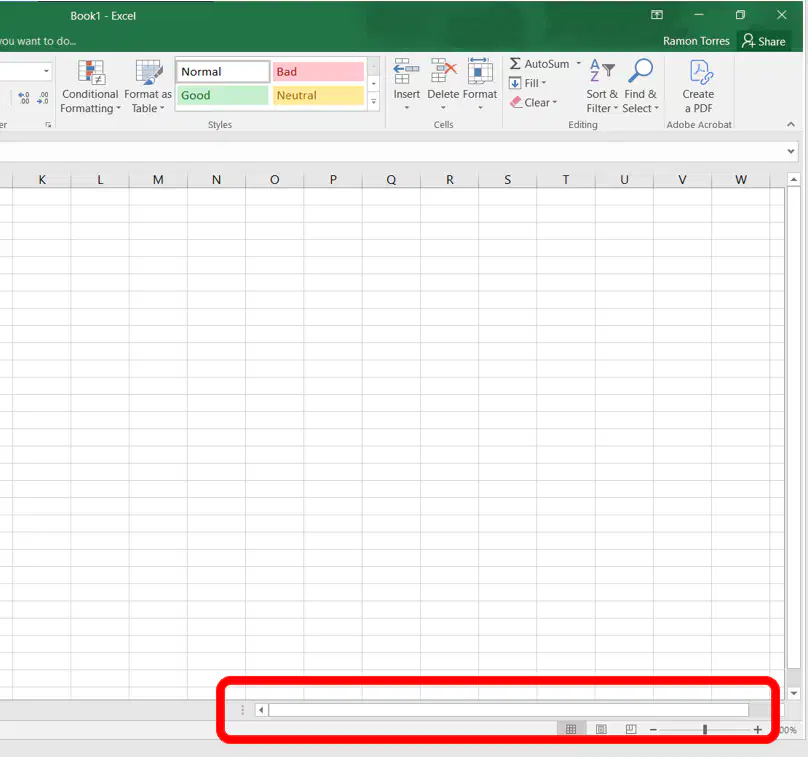Click Create a PDF icon
The height and width of the screenshot is (757, 808).
(699, 73)
